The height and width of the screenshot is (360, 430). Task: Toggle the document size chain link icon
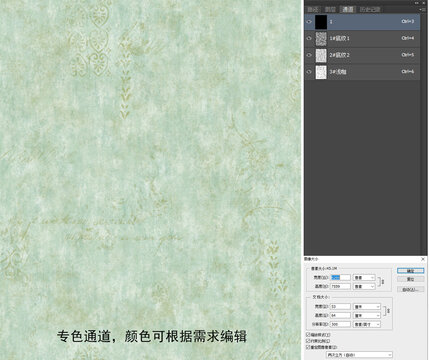pyautogui.click(x=388, y=311)
